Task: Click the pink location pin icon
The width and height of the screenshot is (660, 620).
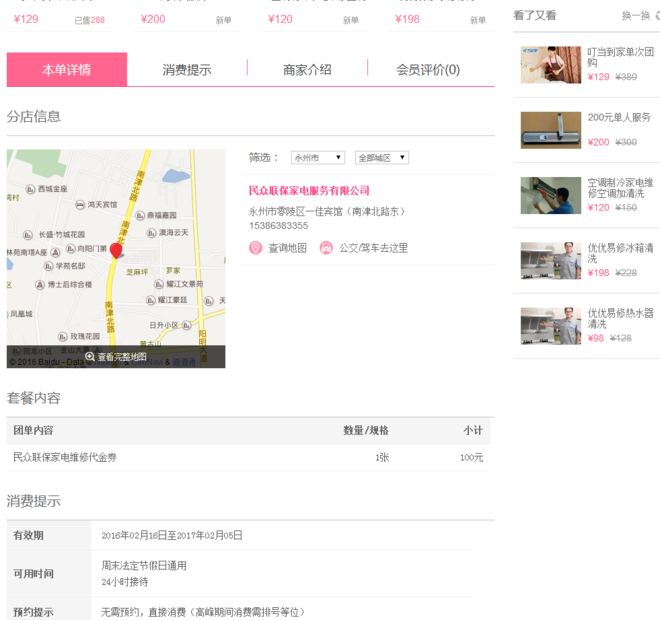Action: pos(255,248)
